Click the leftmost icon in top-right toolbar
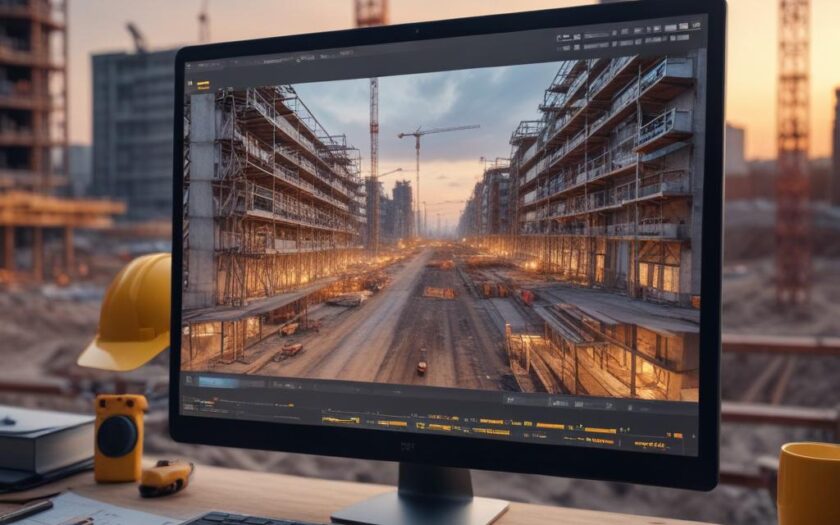This screenshot has height=525, width=840. pyautogui.click(x=561, y=35)
